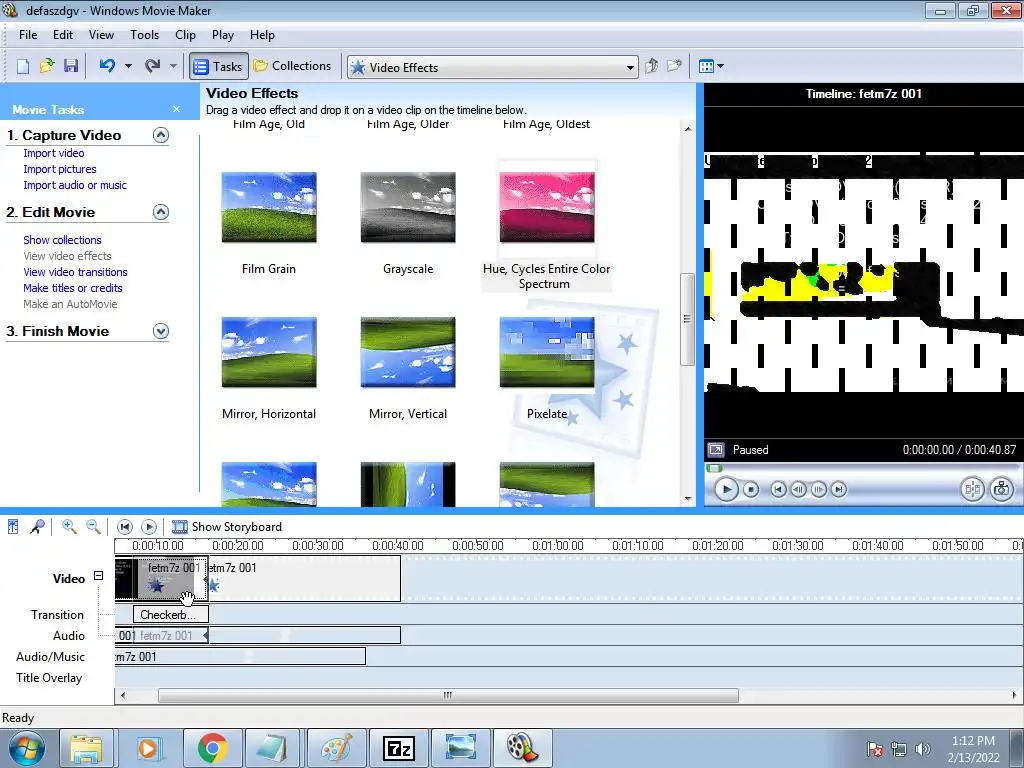
Task: Toggle the Tasks pane button
Action: click(219, 67)
